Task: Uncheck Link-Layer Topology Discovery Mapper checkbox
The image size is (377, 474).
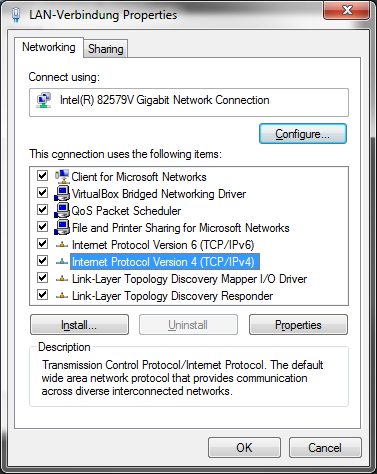Action: [42, 277]
